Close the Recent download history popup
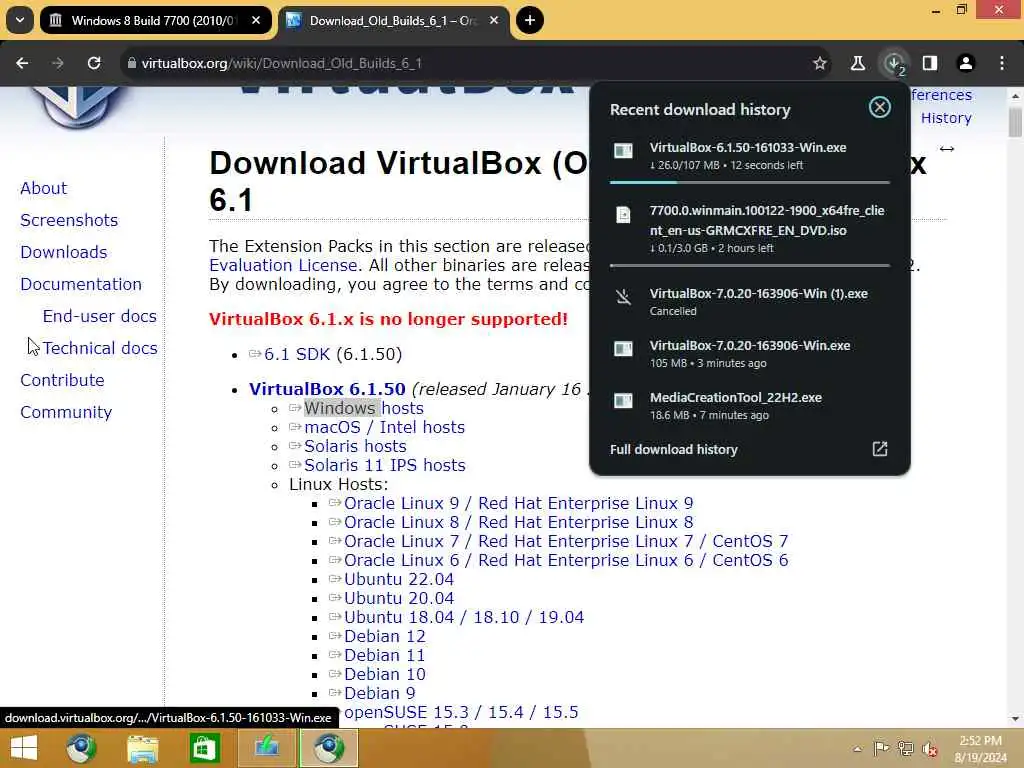 pos(880,107)
